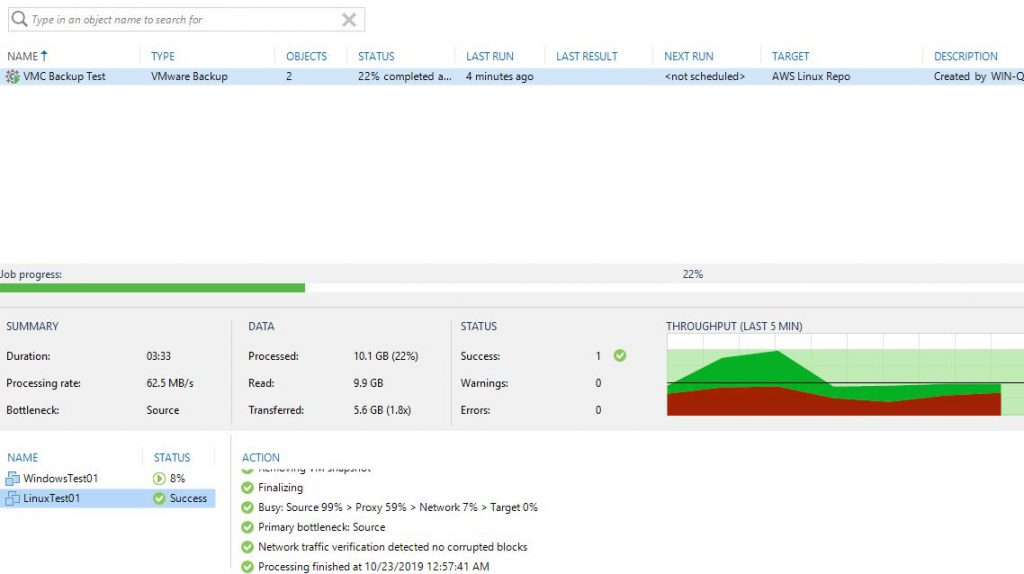Click the Read value 9.9 GB

pos(368,383)
